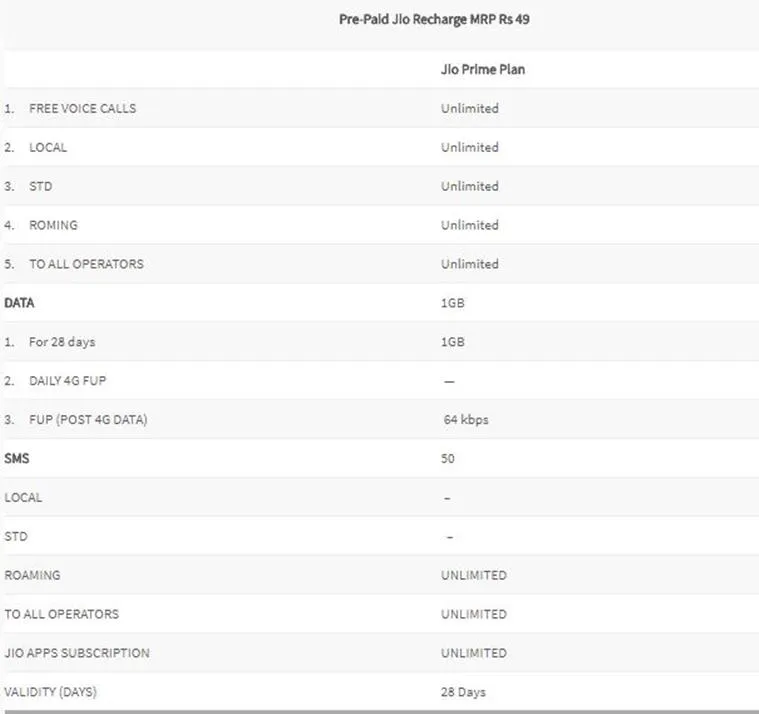This screenshot has width=759, height=714.
Task: Select the 'ROMING' row label
Action: click(53, 225)
